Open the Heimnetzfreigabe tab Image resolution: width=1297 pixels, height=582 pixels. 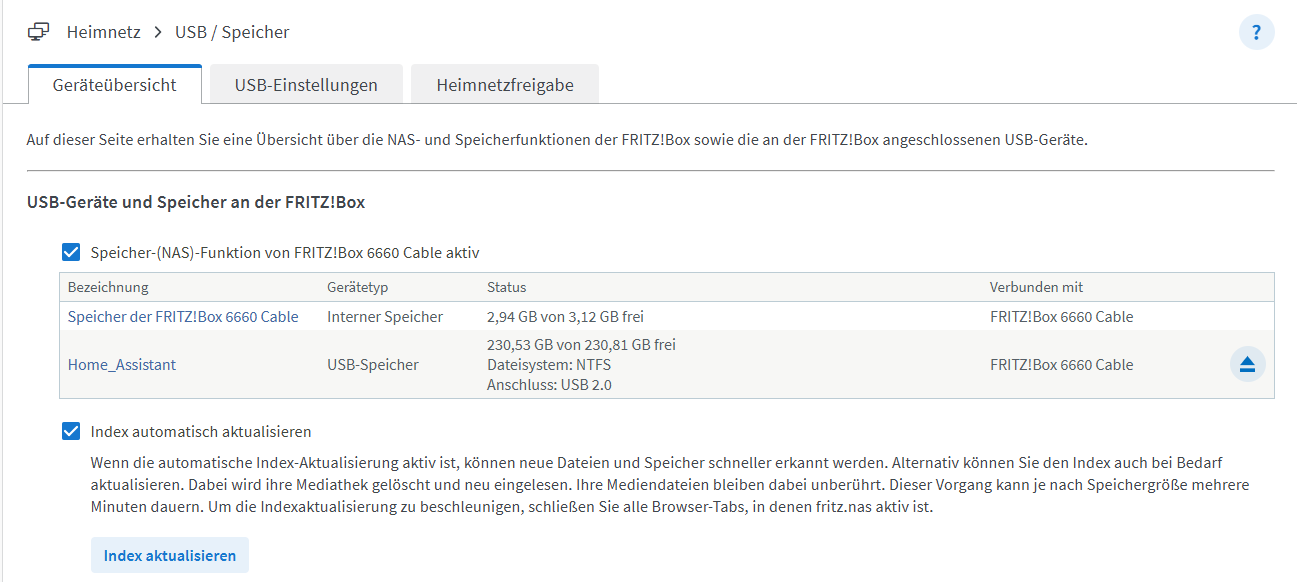(505, 85)
